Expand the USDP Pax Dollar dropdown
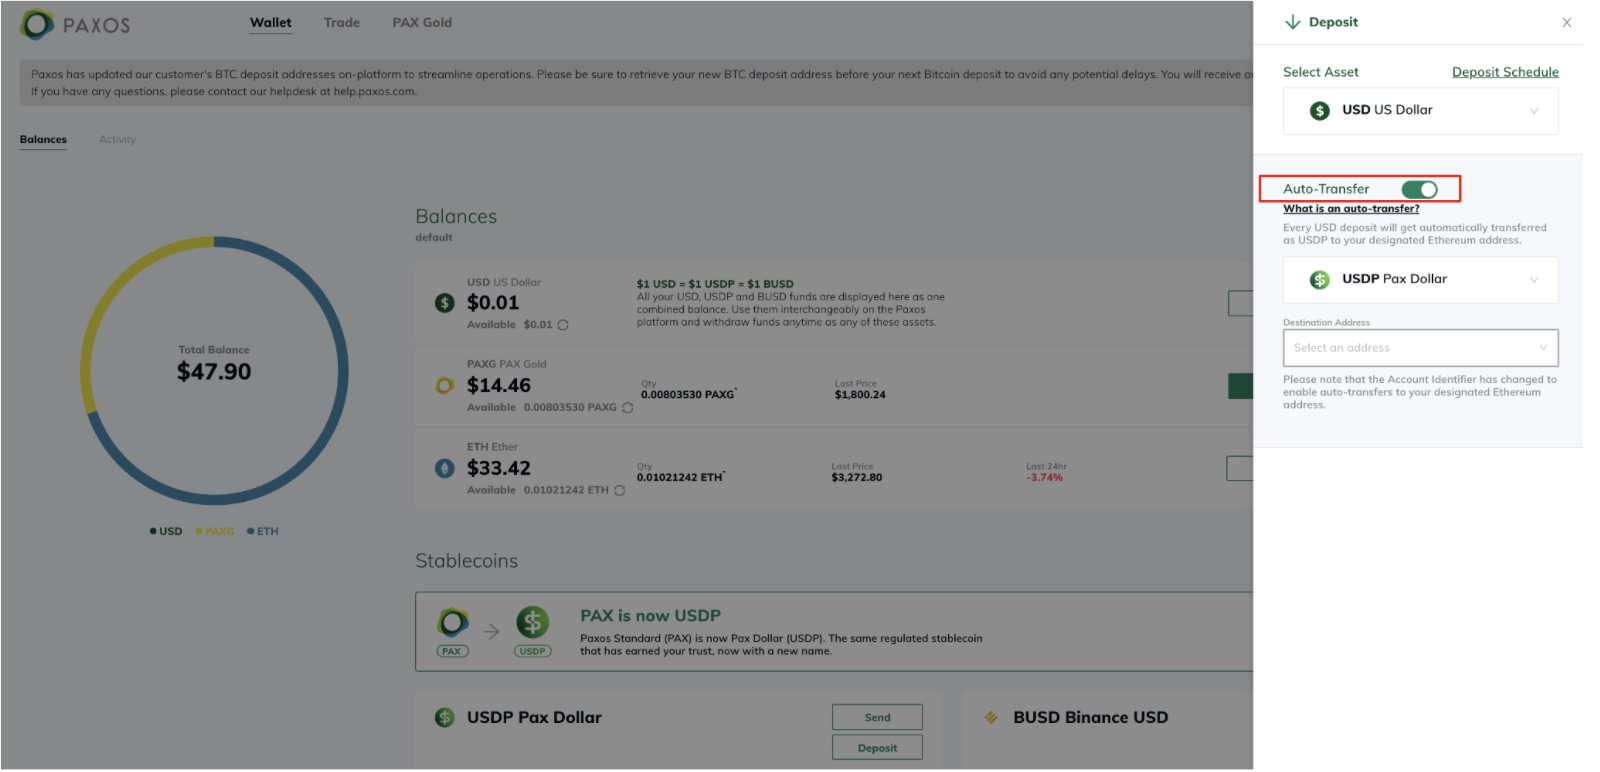This screenshot has width=1600, height=772. point(1420,280)
